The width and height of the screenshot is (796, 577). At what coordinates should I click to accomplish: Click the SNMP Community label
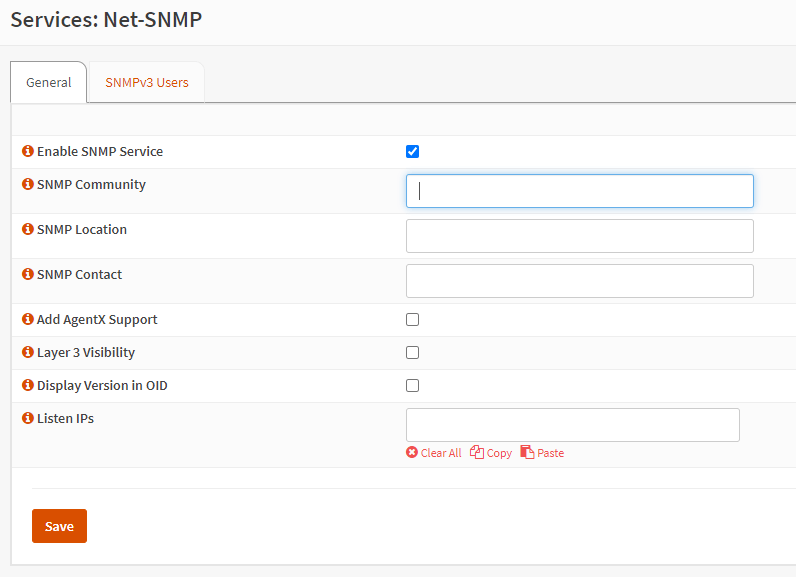click(91, 184)
